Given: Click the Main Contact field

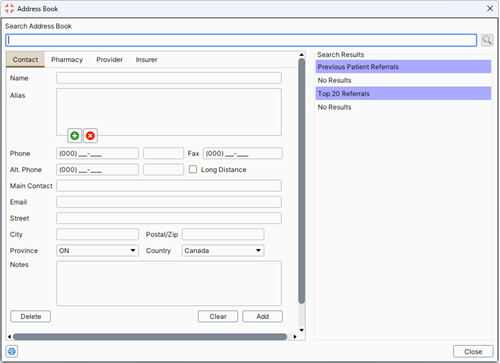Looking at the screenshot, I should (x=169, y=186).
